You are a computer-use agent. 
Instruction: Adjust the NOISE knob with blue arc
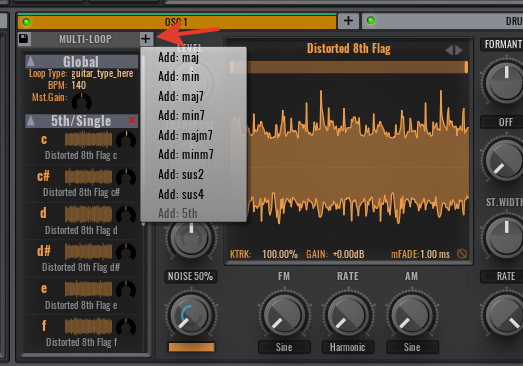(190, 315)
